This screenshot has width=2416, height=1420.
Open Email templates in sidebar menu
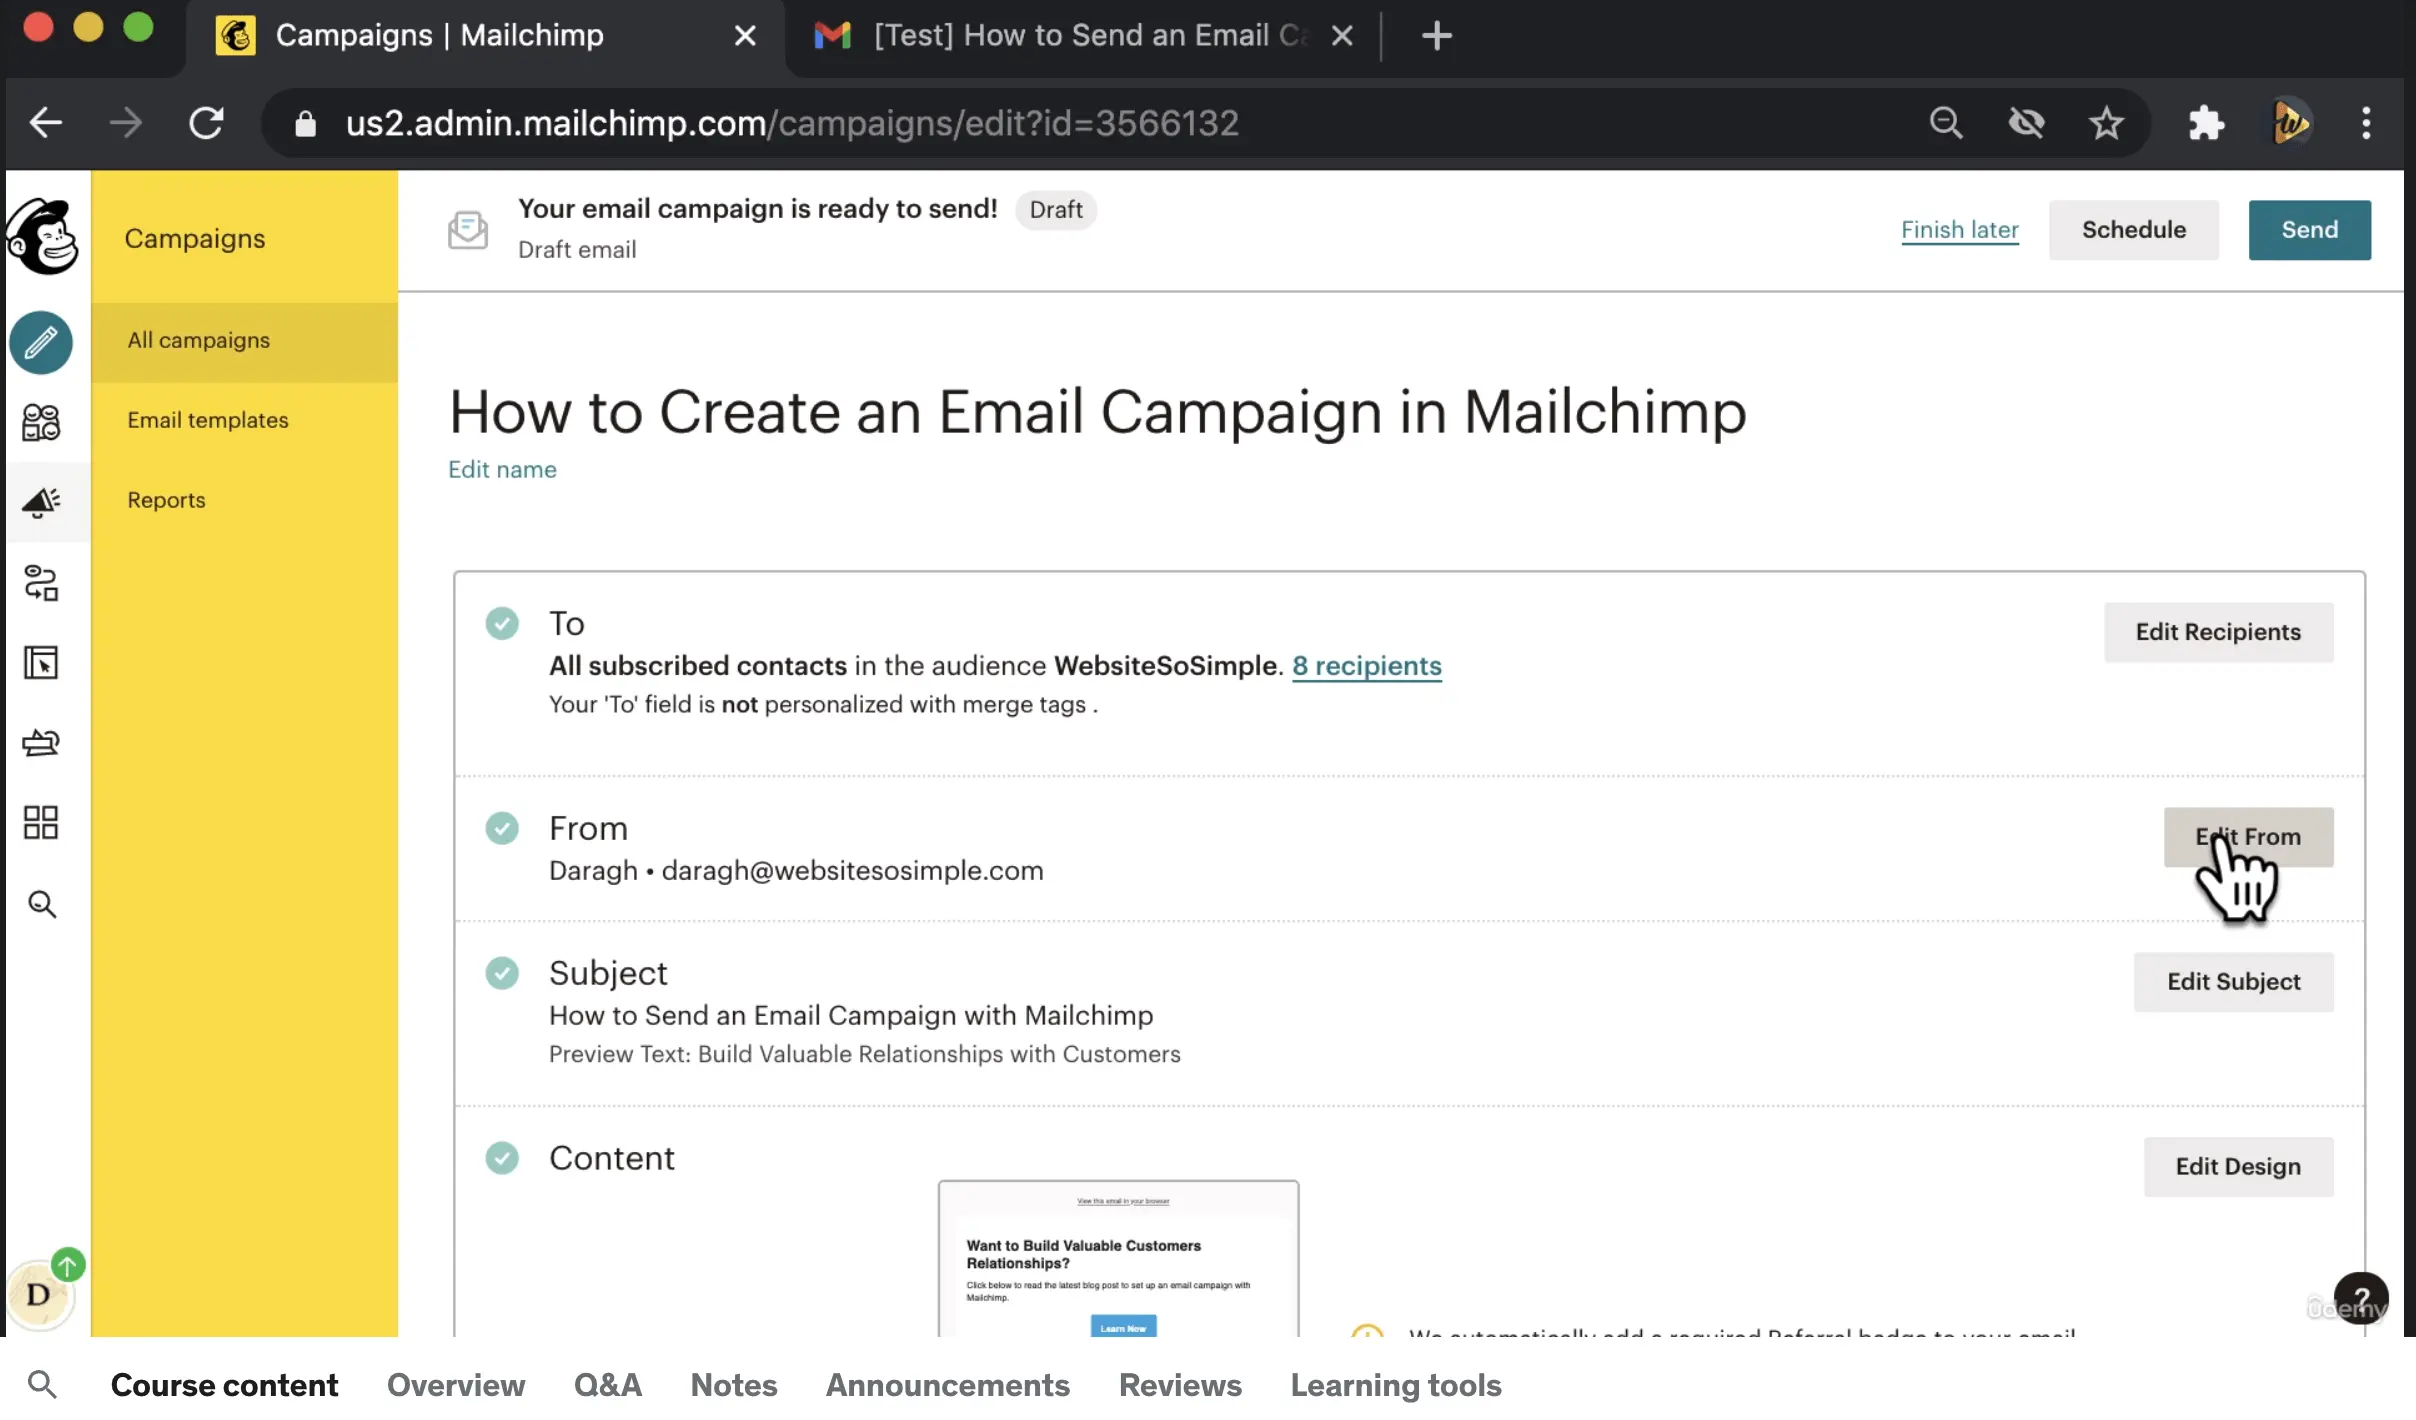pos(207,420)
